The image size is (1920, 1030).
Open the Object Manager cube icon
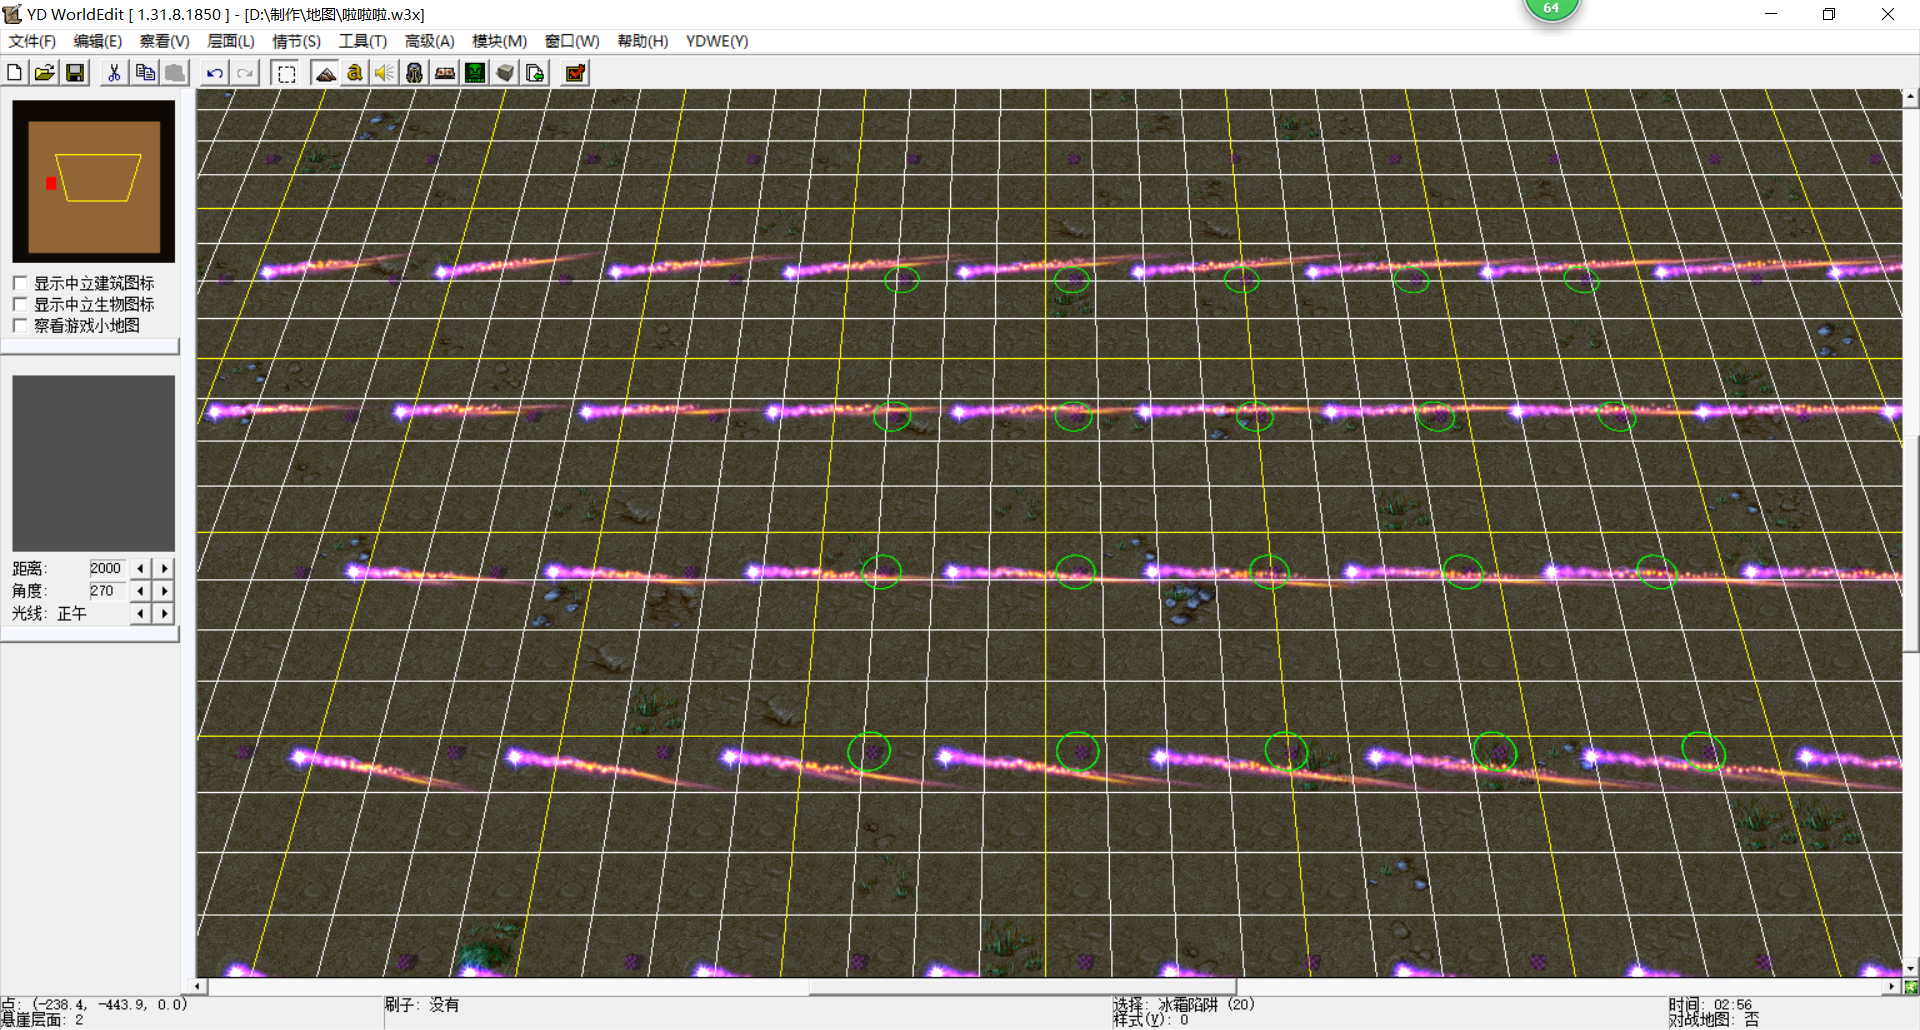pyautogui.click(x=505, y=73)
